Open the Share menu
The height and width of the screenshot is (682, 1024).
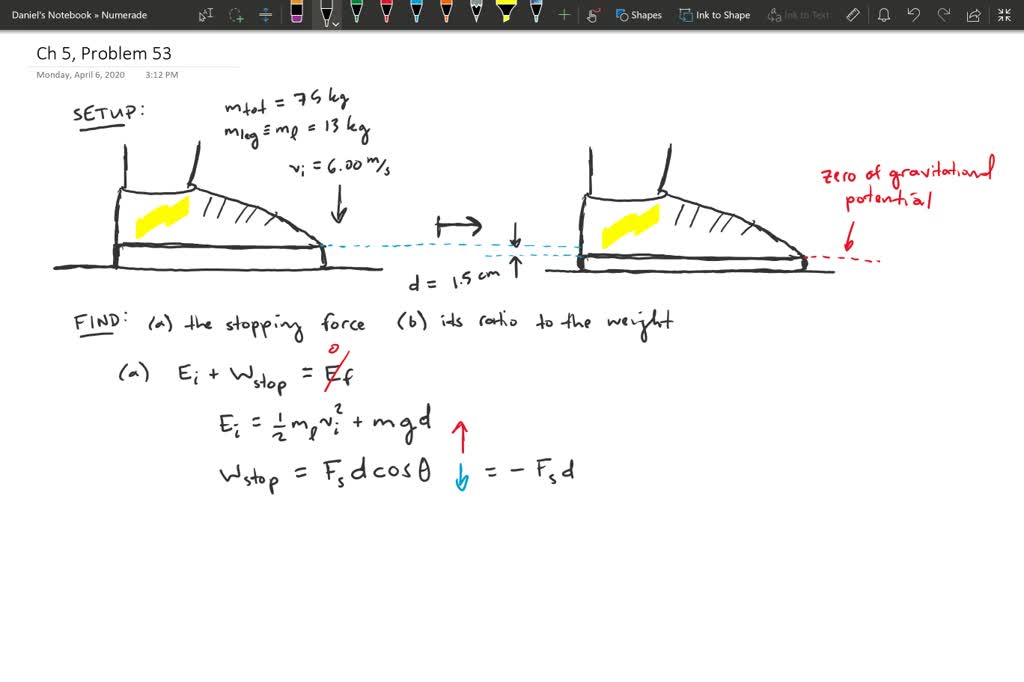pos(973,15)
